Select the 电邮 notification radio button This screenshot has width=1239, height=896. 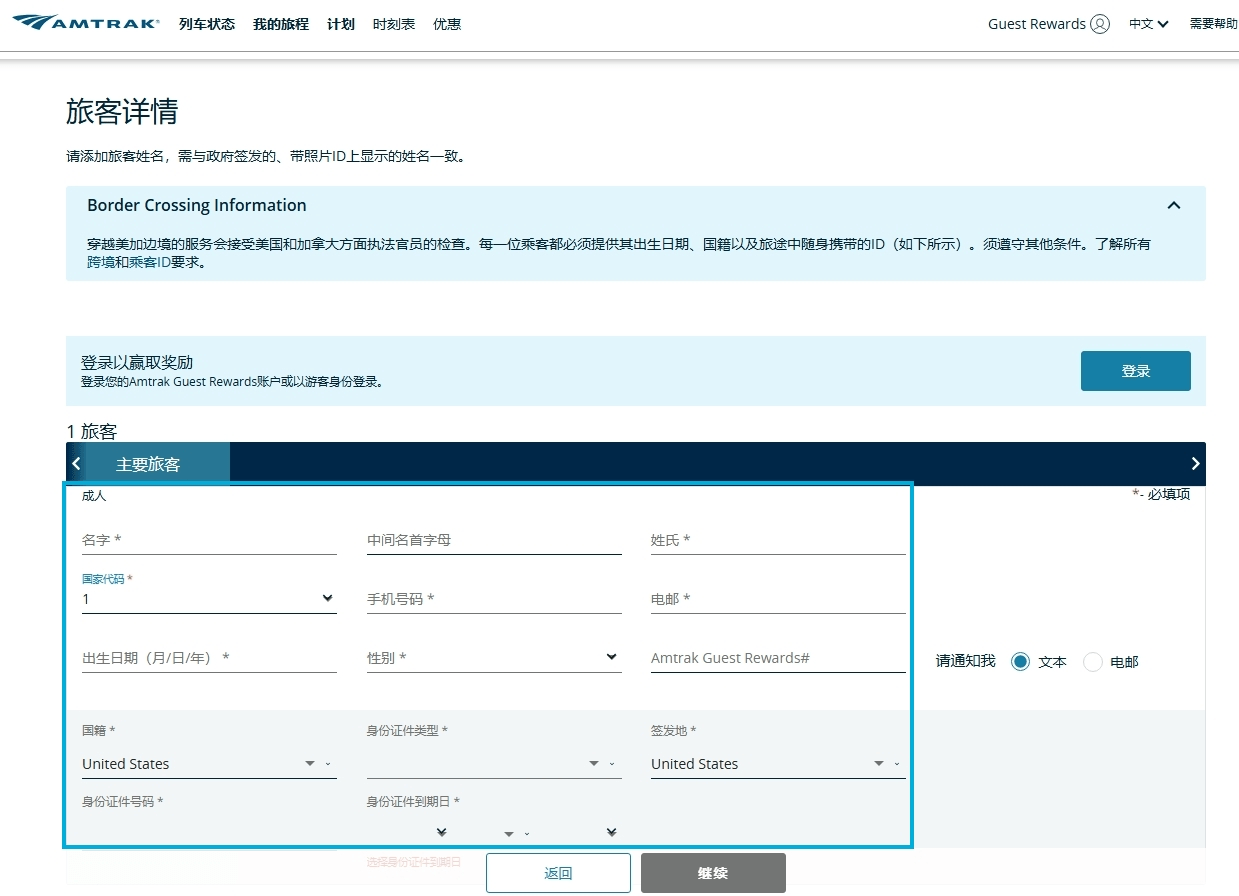pos(1093,661)
